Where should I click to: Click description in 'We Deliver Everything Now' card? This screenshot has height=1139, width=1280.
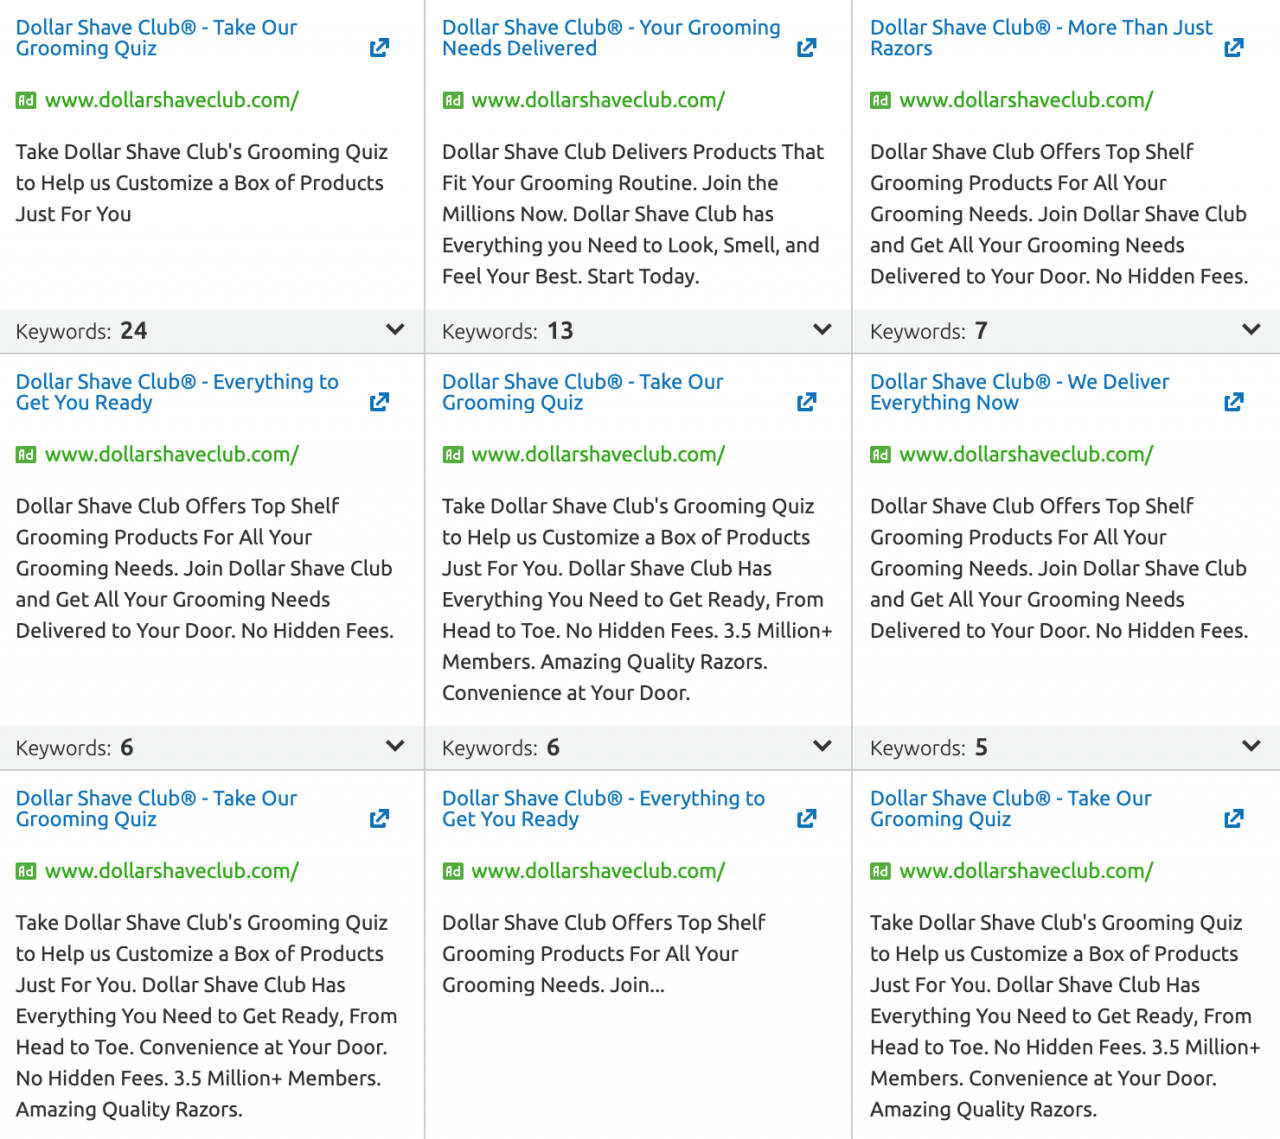pyautogui.click(x=1059, y=568)
